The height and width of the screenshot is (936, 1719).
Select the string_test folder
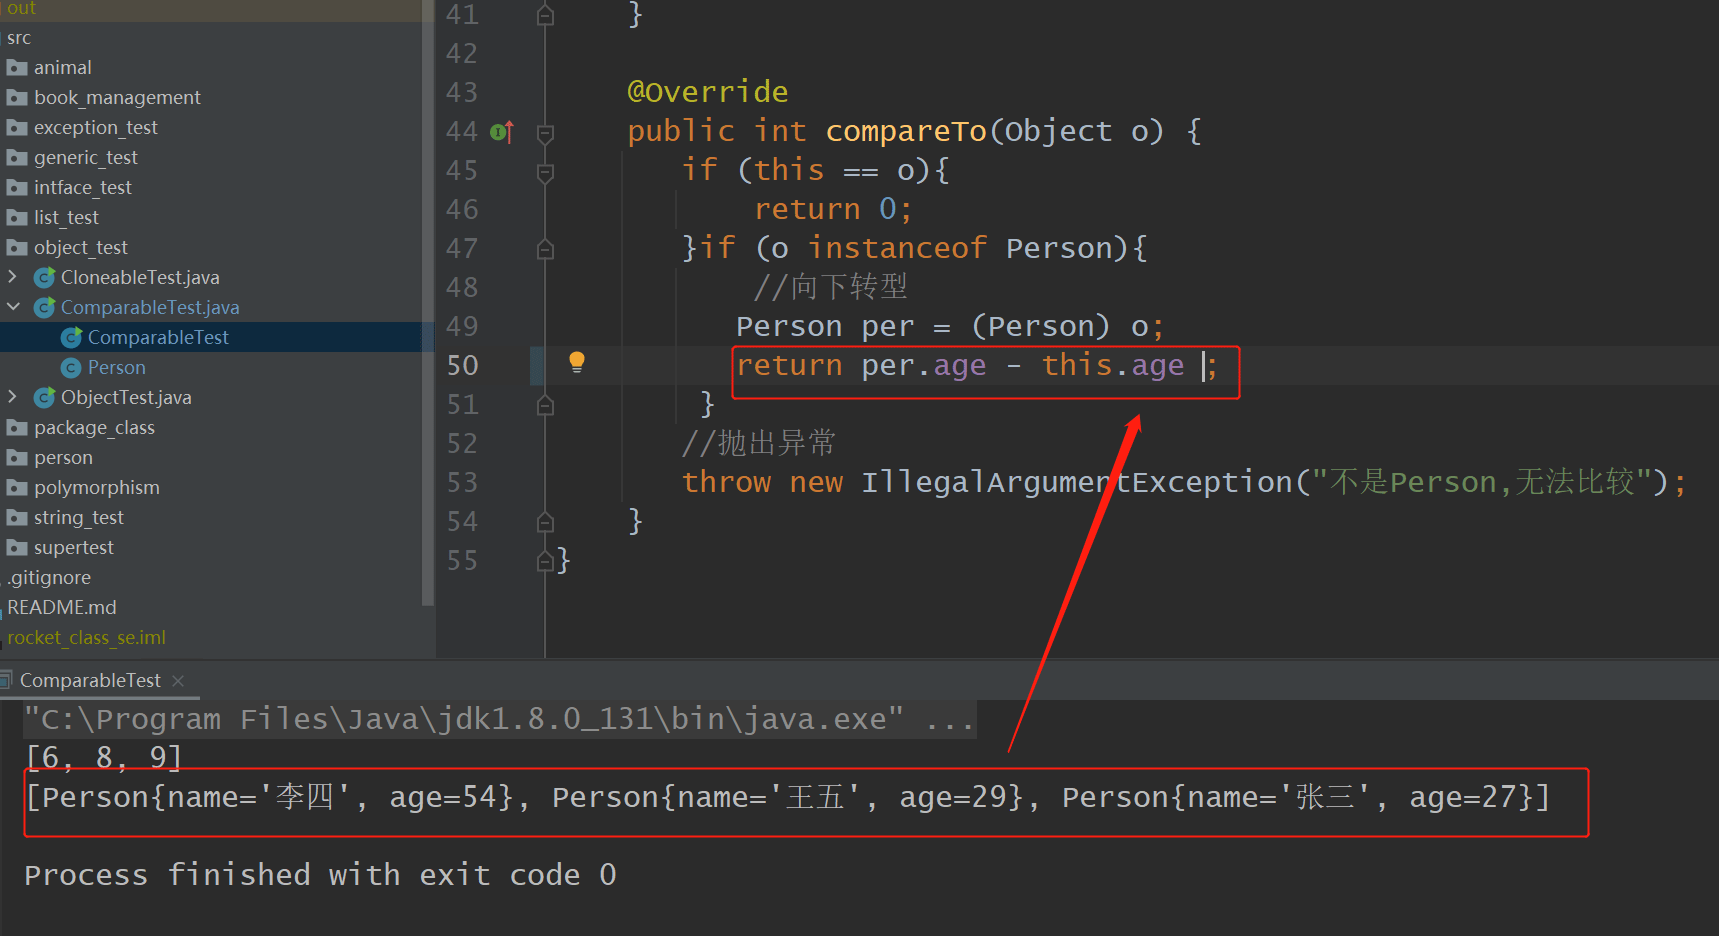pyautogui.click(x=79, y=518)
